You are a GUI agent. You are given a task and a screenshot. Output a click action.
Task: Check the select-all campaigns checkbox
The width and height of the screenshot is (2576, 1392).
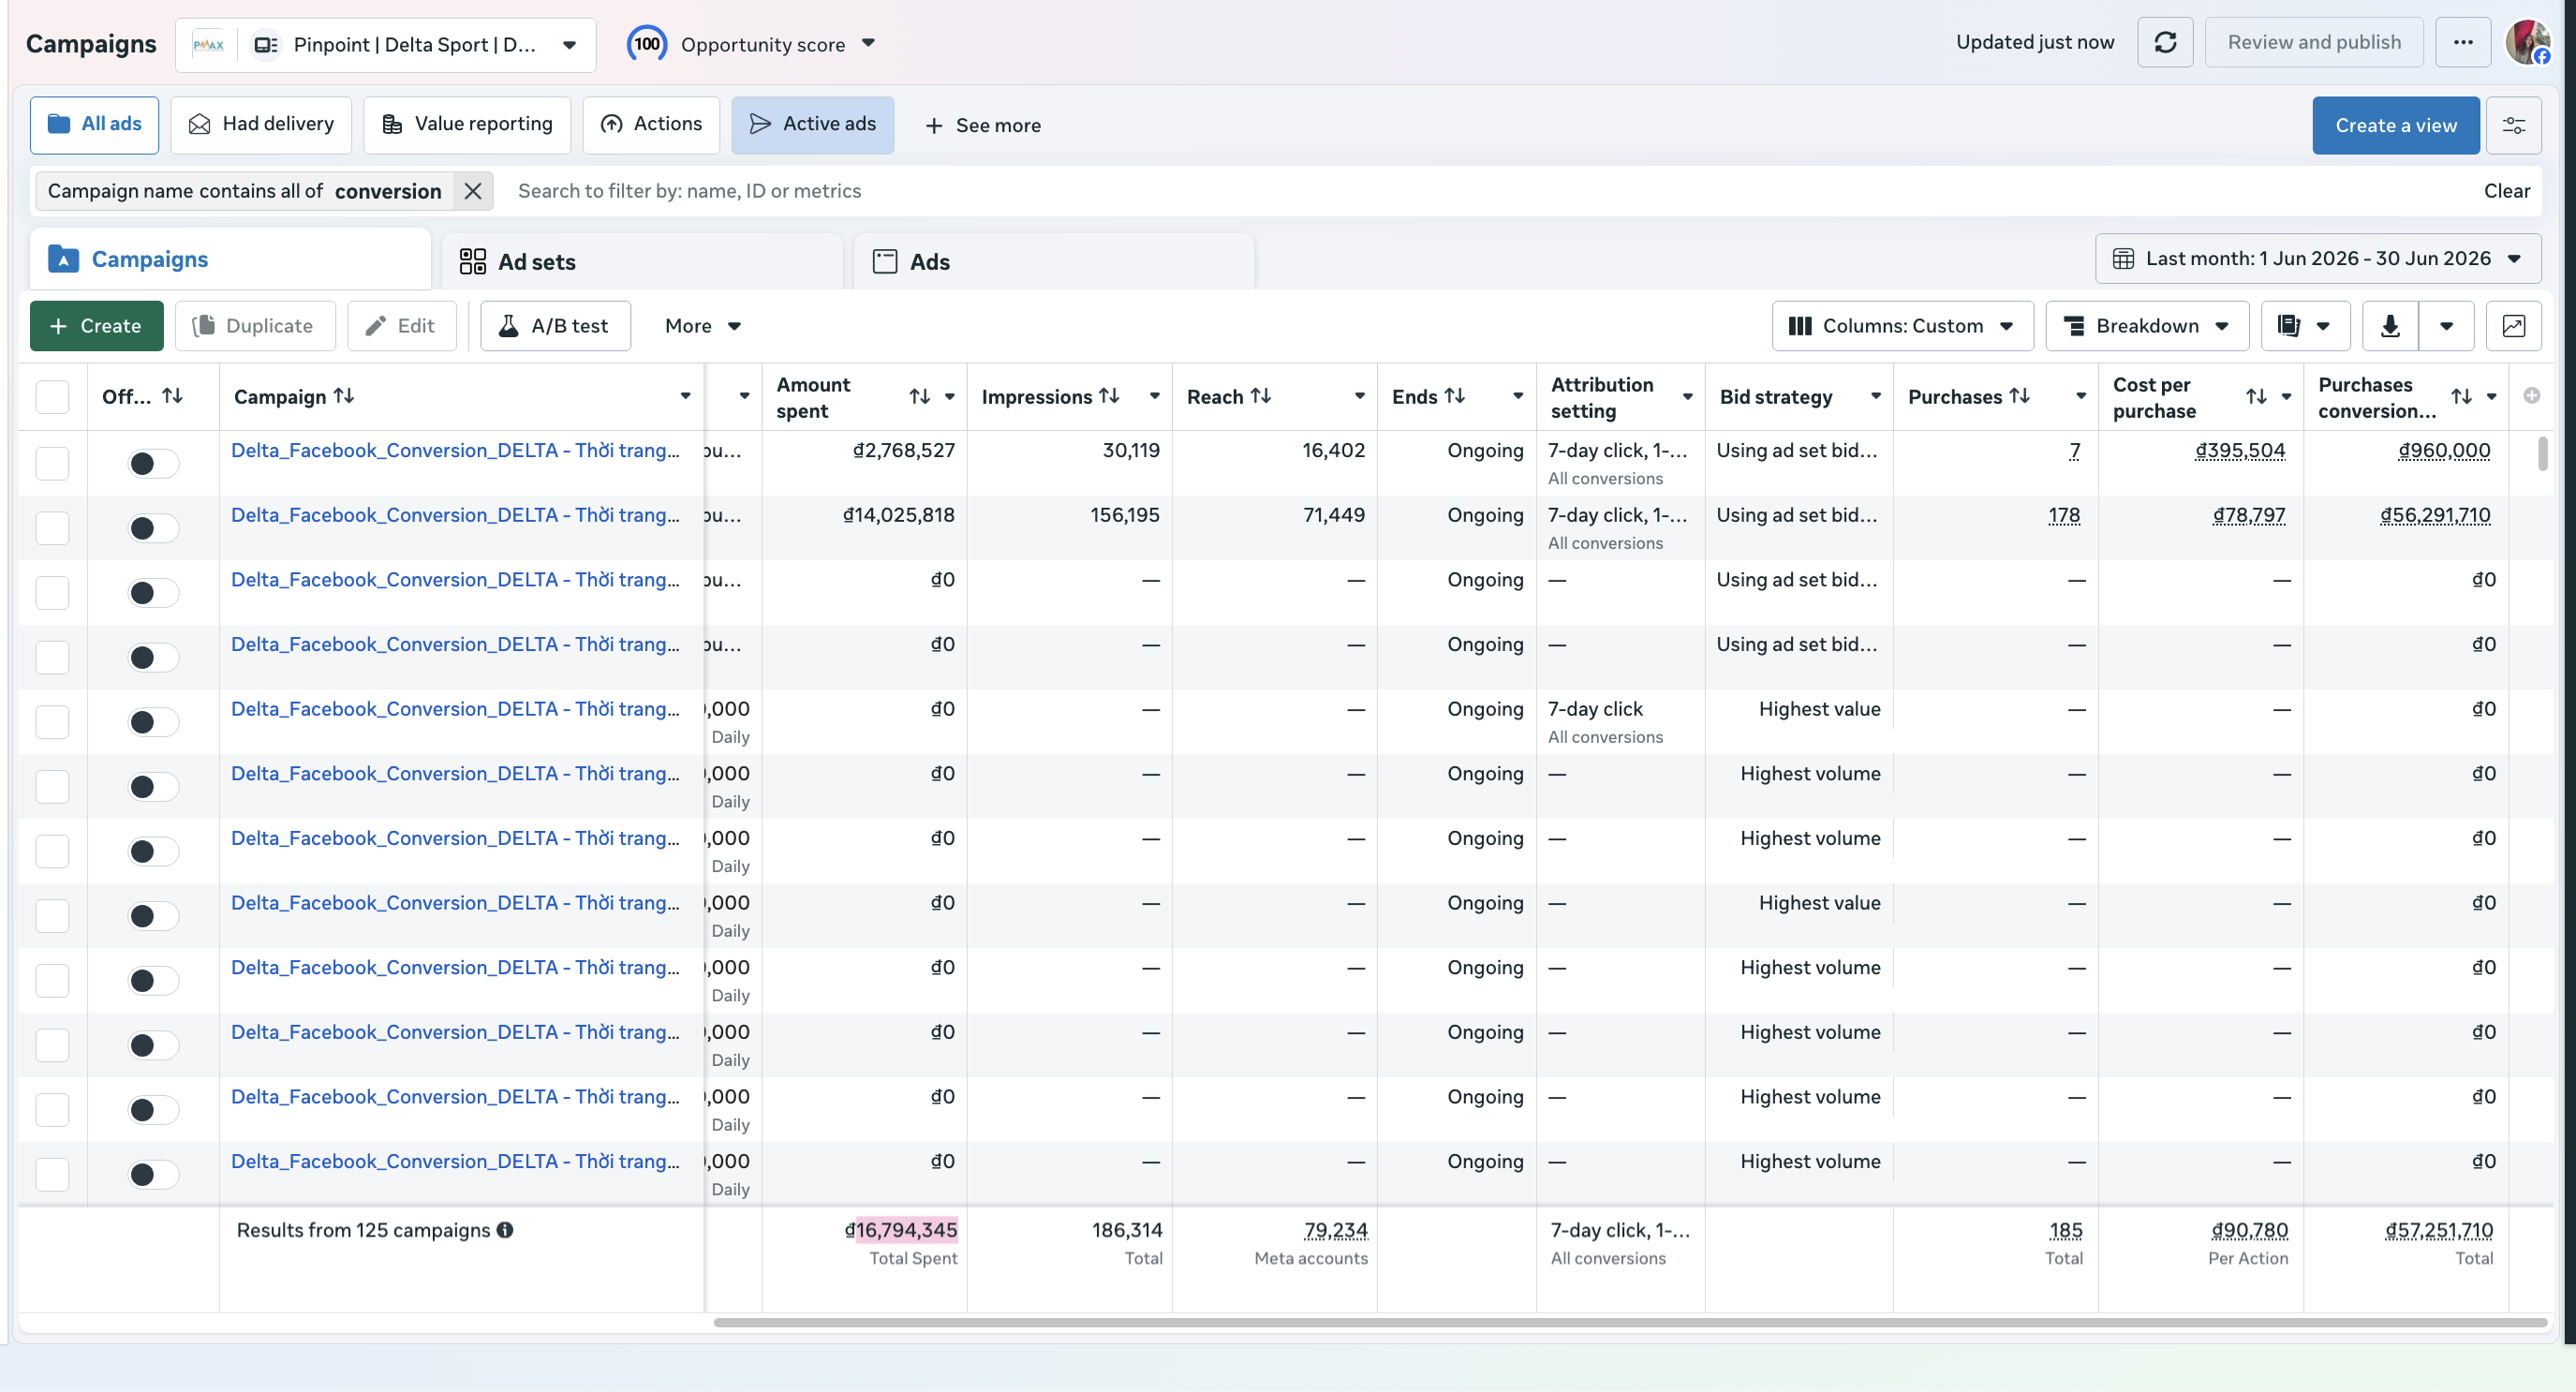(52, 397)
